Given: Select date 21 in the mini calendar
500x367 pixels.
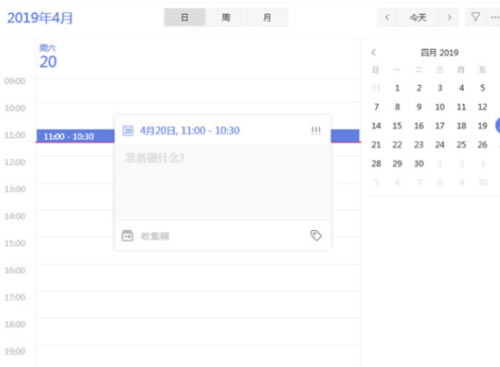Looking at the screenshot, I should click(376, 145).
